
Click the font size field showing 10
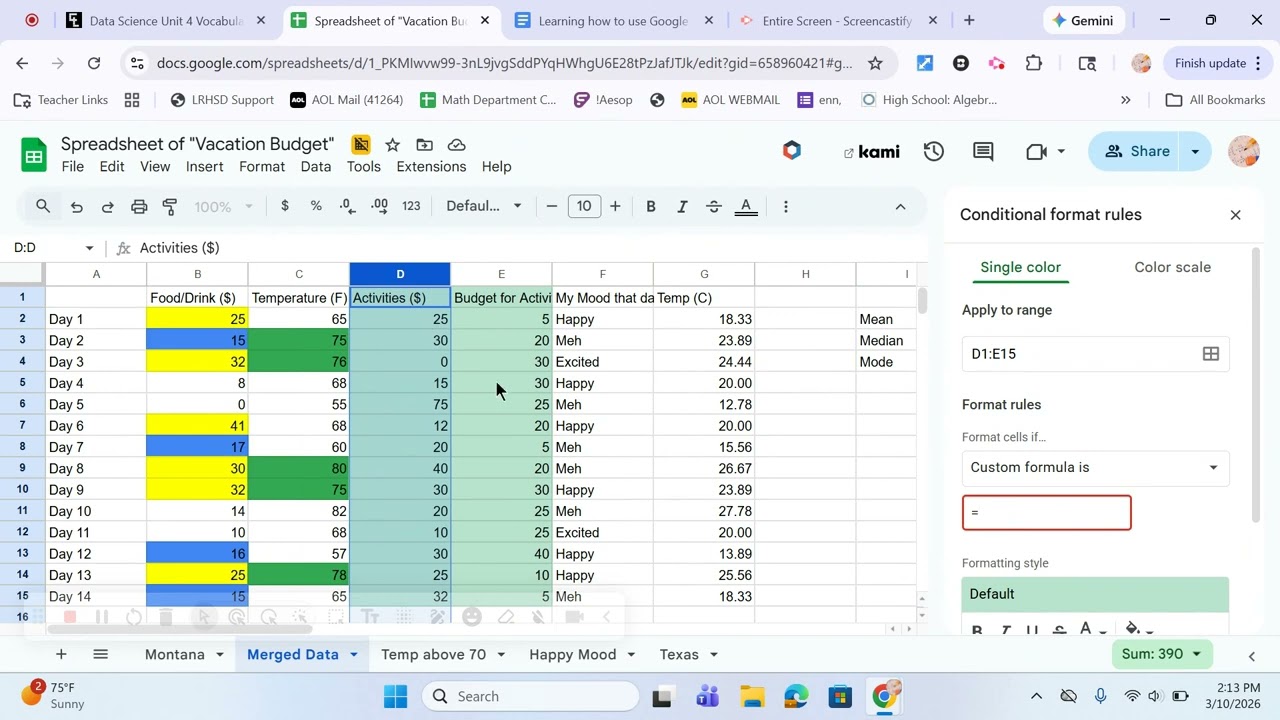coord(584,206)
